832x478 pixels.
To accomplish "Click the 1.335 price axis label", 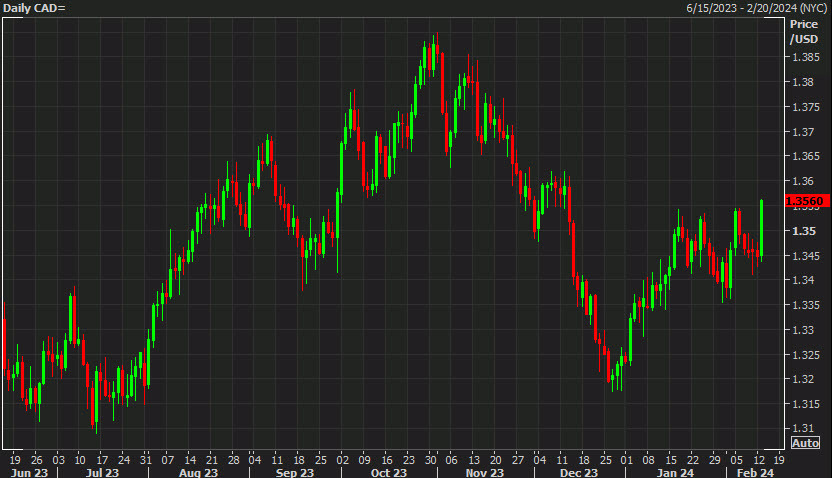I will (x=806, y=305).
